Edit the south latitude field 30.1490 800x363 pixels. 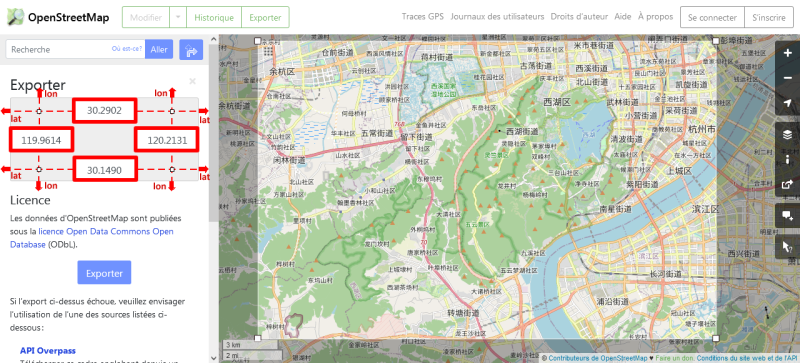104,170
